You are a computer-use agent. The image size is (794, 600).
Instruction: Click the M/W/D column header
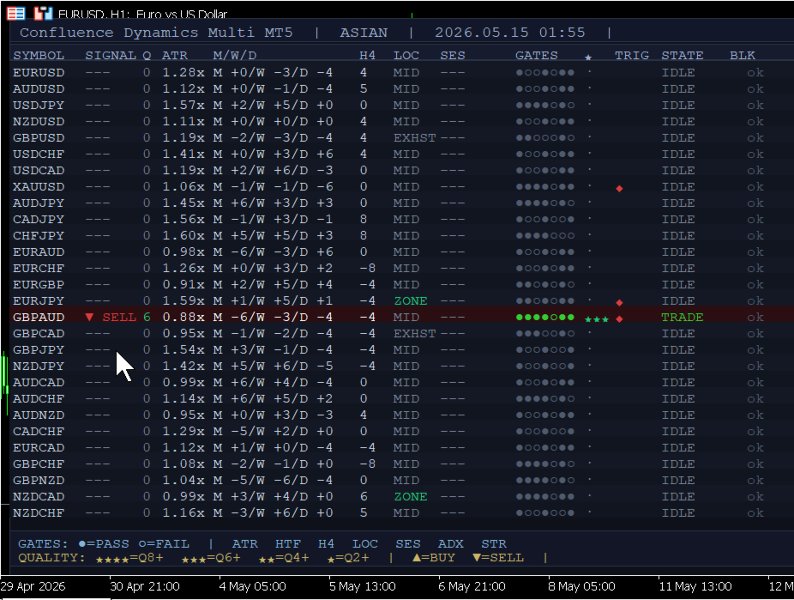click(235, 55)
